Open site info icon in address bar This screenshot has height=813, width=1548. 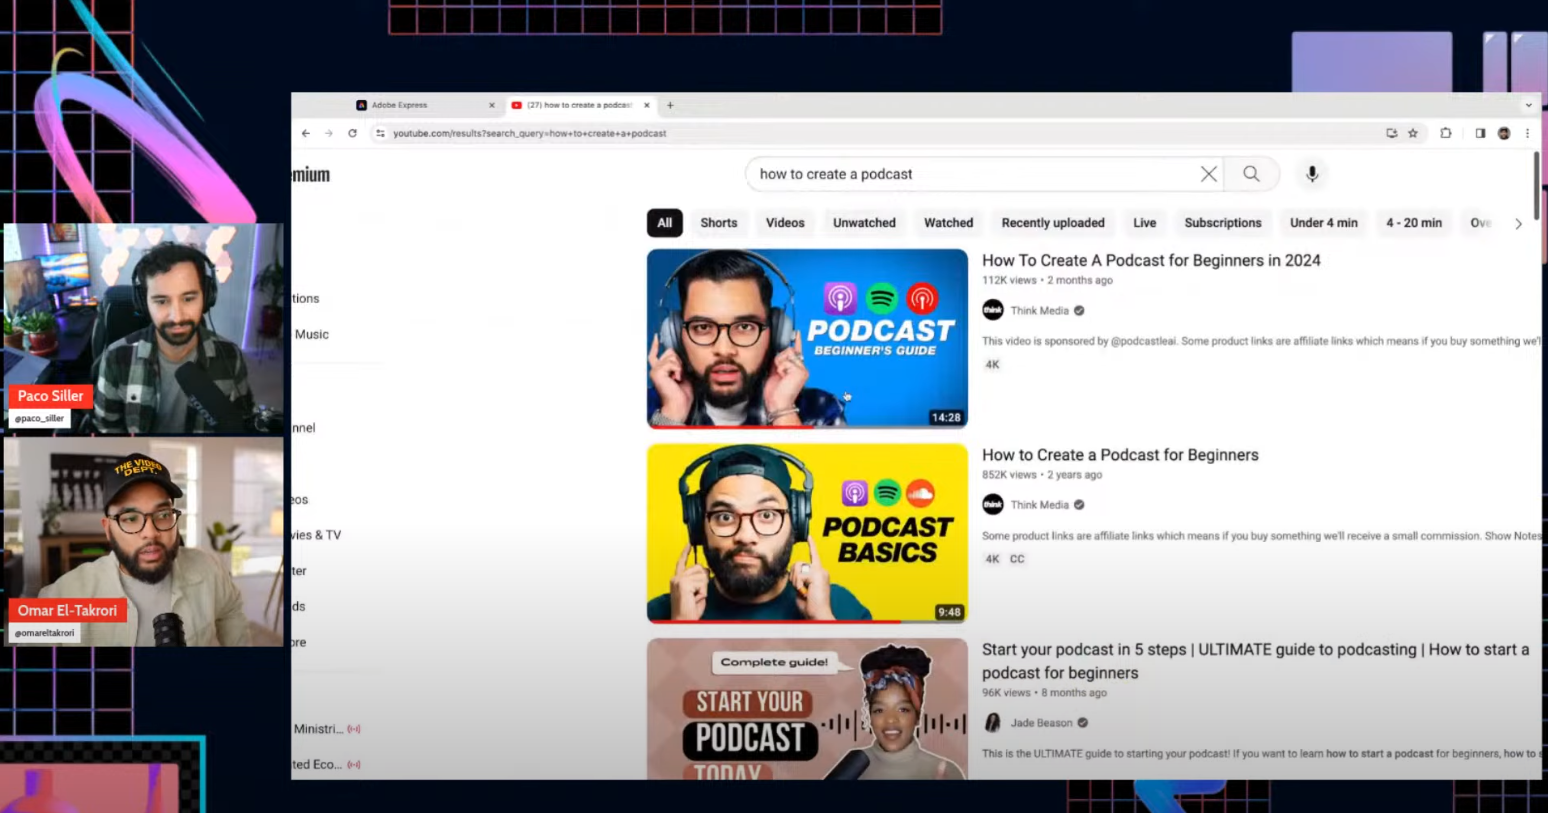click(380, 133)
